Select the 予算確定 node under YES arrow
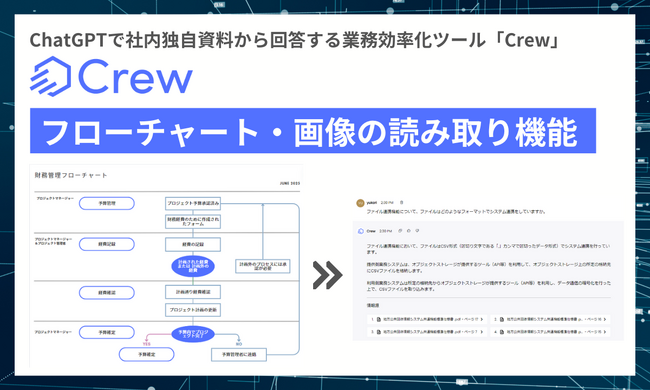The width and height of the screenshot is (650, 390). (x=147, y=354)
